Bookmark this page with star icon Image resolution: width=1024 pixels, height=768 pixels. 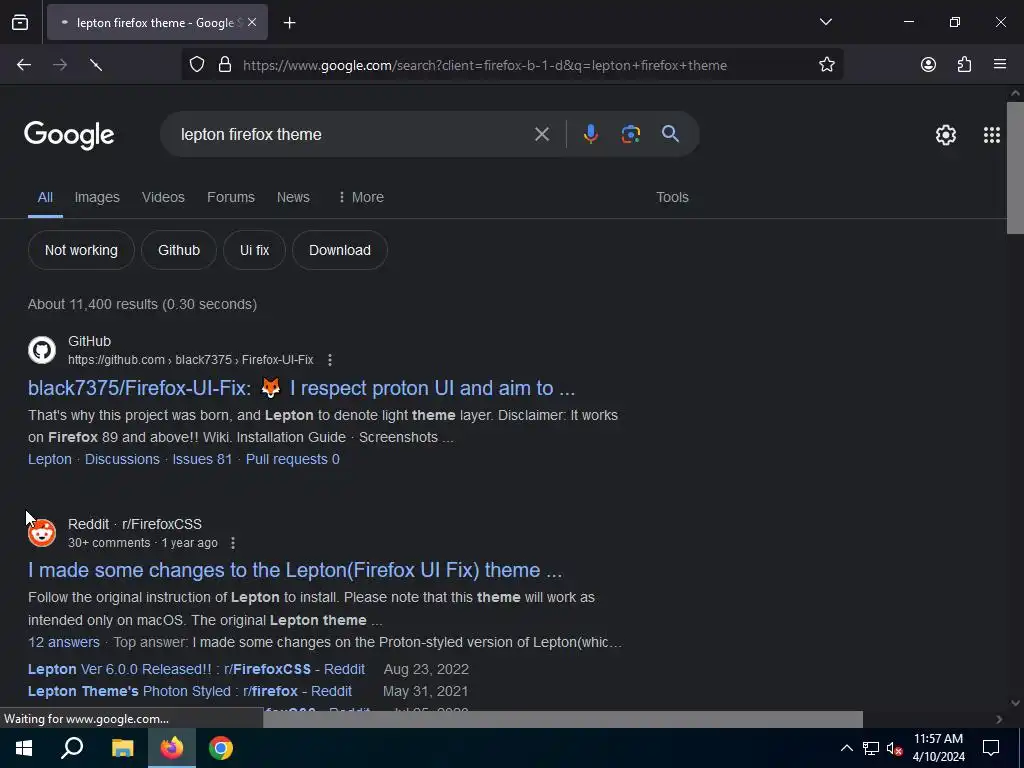(x=827, y=65)
